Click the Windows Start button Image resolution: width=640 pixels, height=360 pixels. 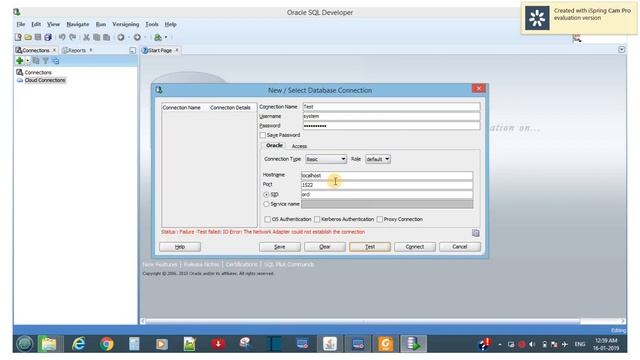(24, 344)
